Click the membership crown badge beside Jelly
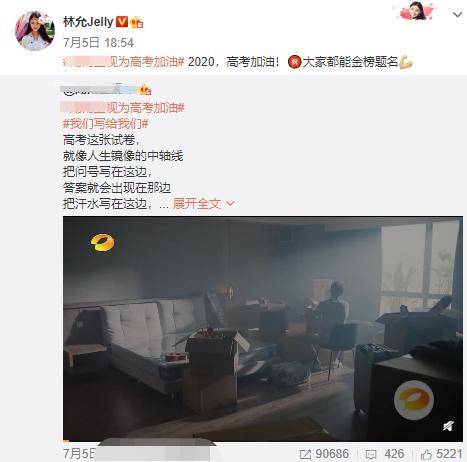Image resolution: width=467 pixels, height=462 pixels. (137, 23)
